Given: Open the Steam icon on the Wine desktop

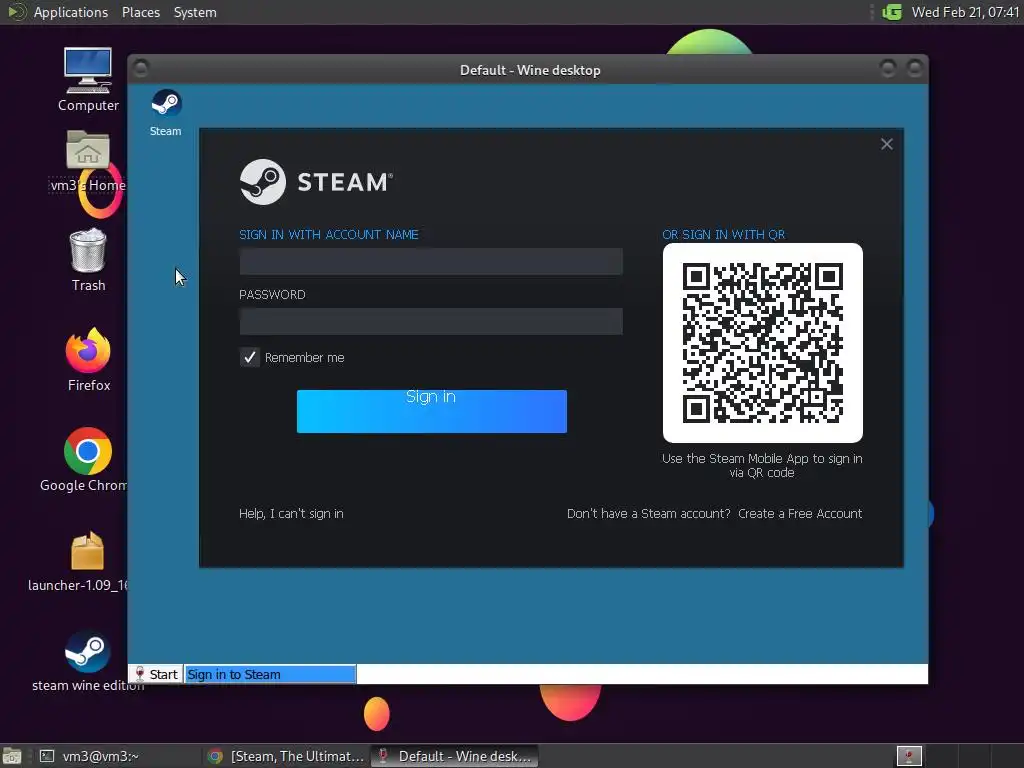Looking at the screenshot, I should [x=166, y=112].
